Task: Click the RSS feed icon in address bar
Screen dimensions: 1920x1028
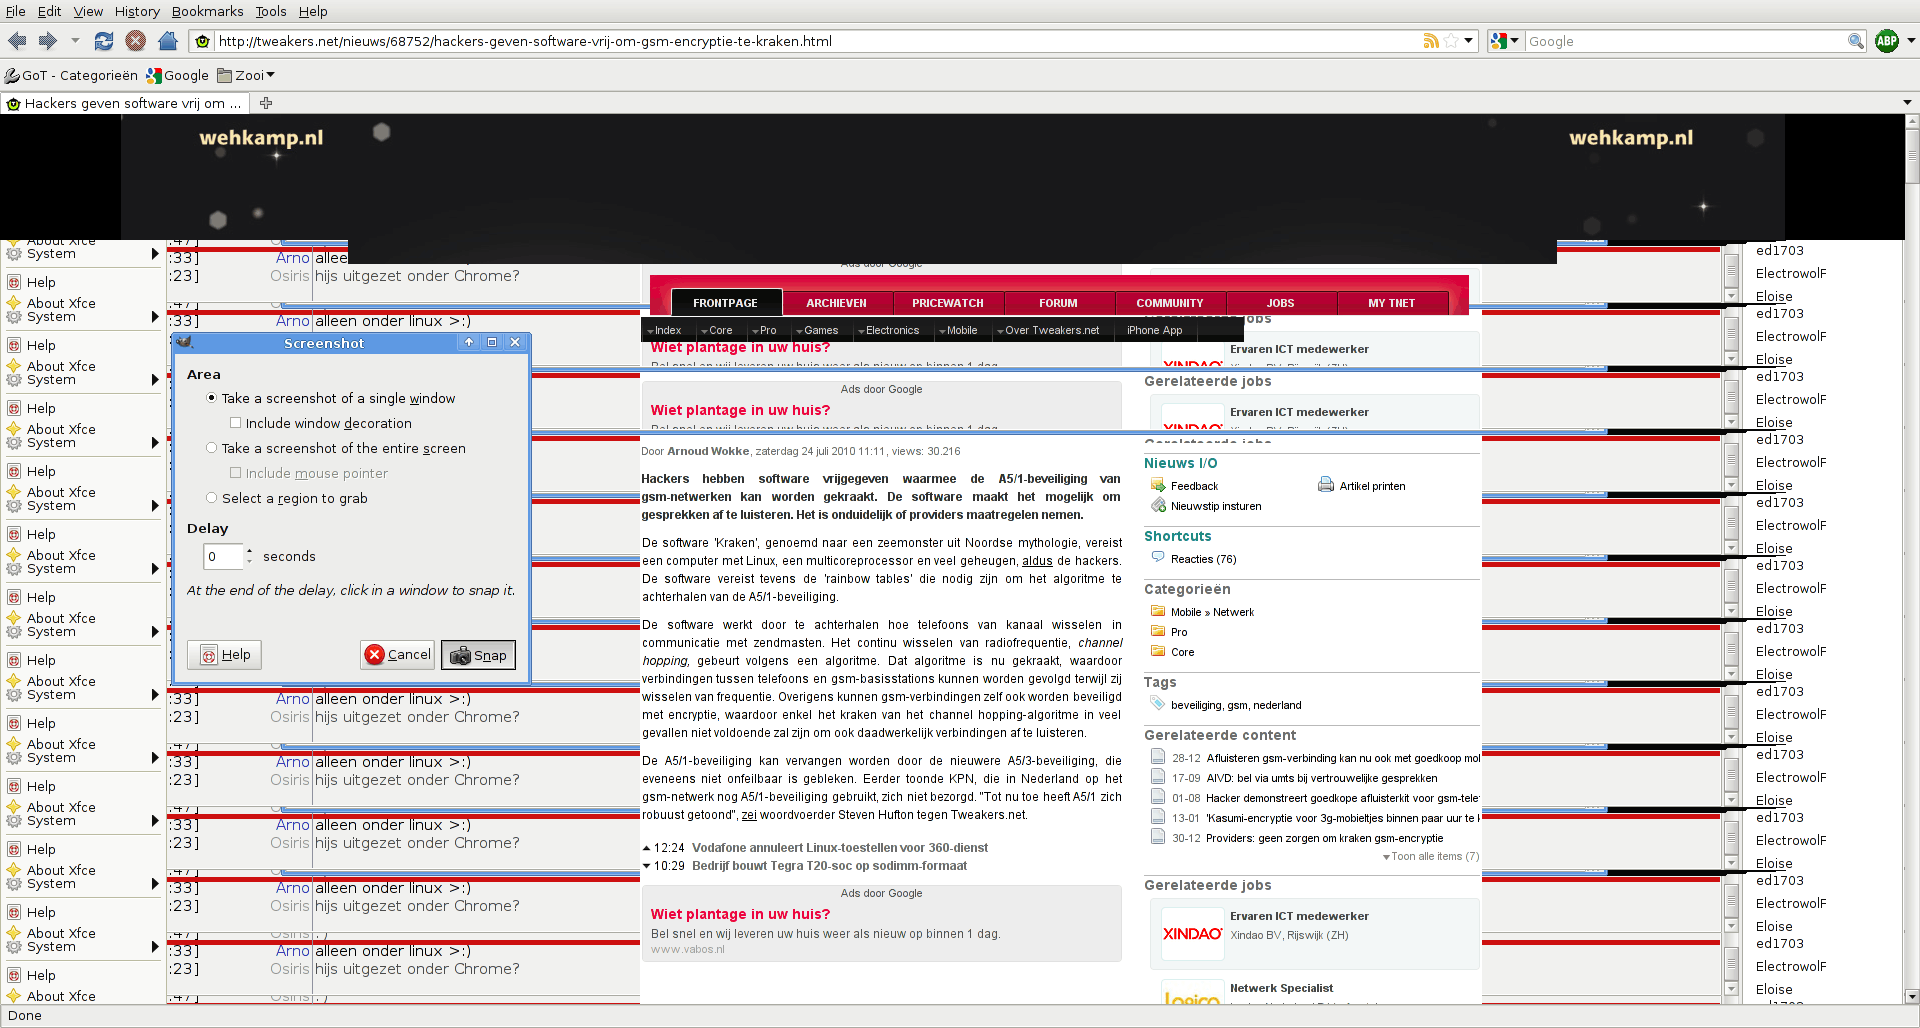Action: pos(1431,41)
